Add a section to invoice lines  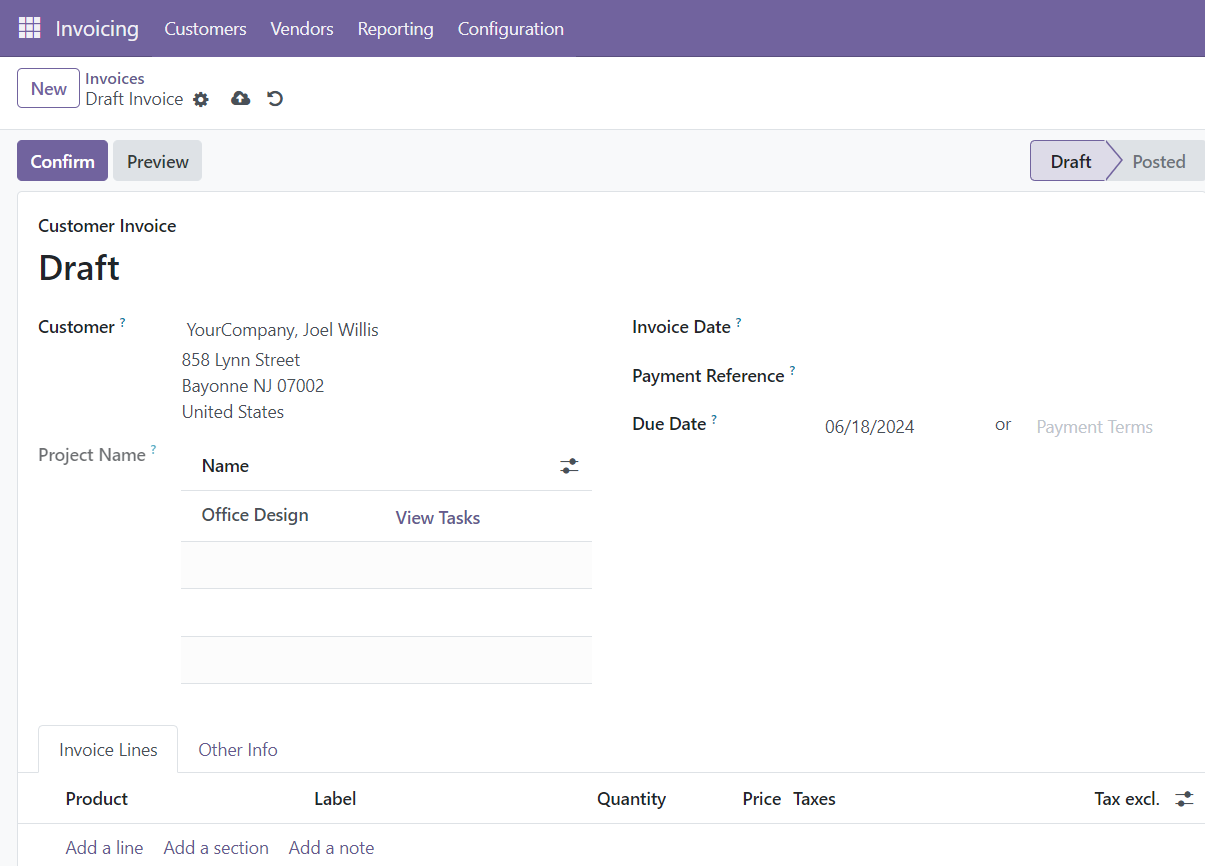coord(216,847)
